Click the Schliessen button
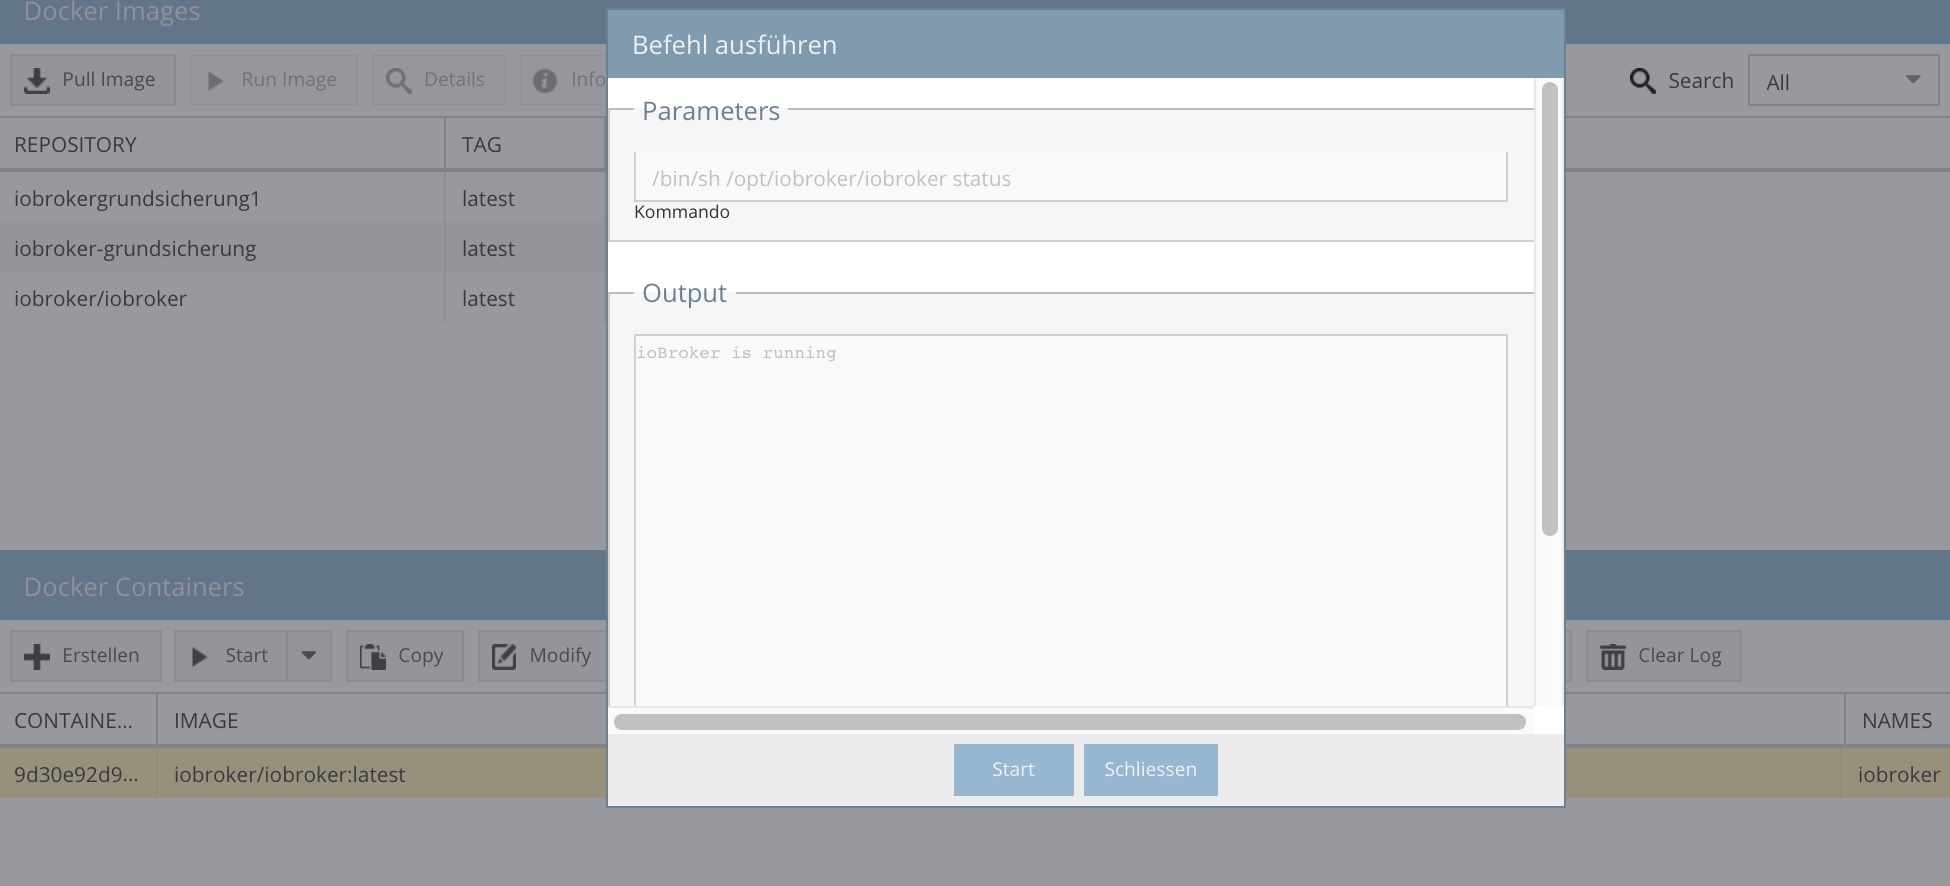 coord(1150,770)
